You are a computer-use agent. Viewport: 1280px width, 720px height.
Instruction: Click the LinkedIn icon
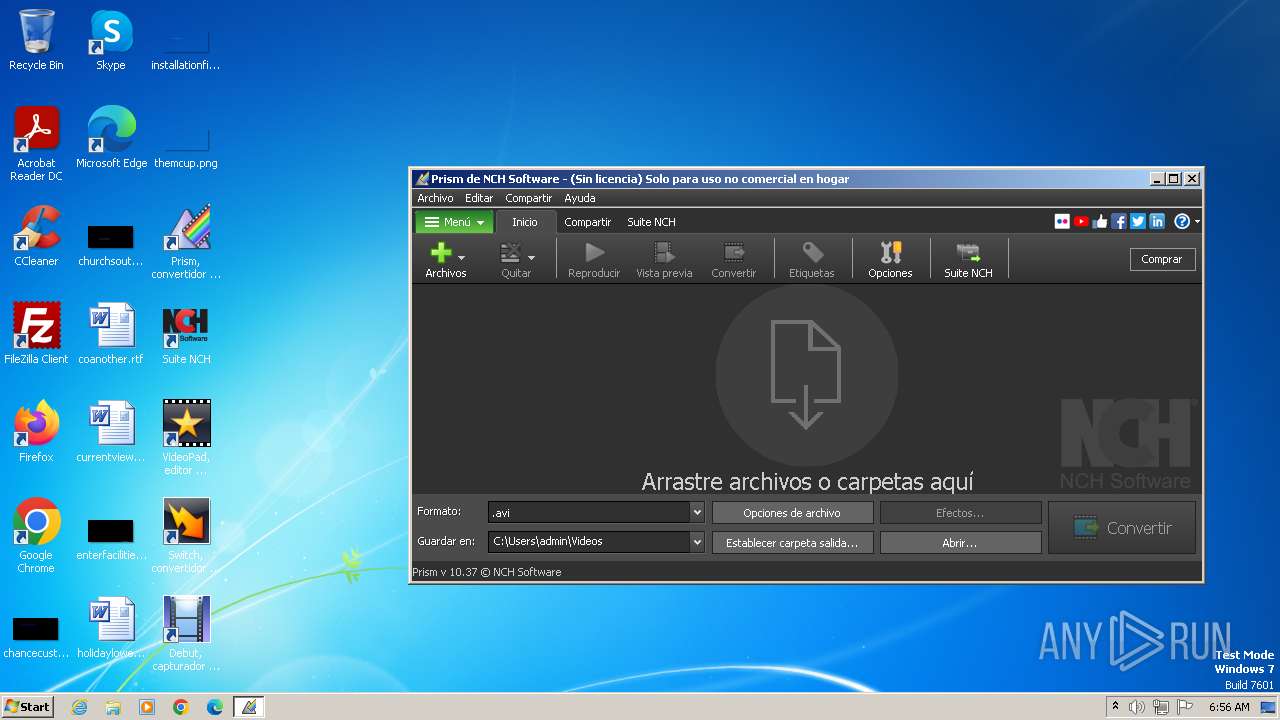click(x=1157, y=222)
